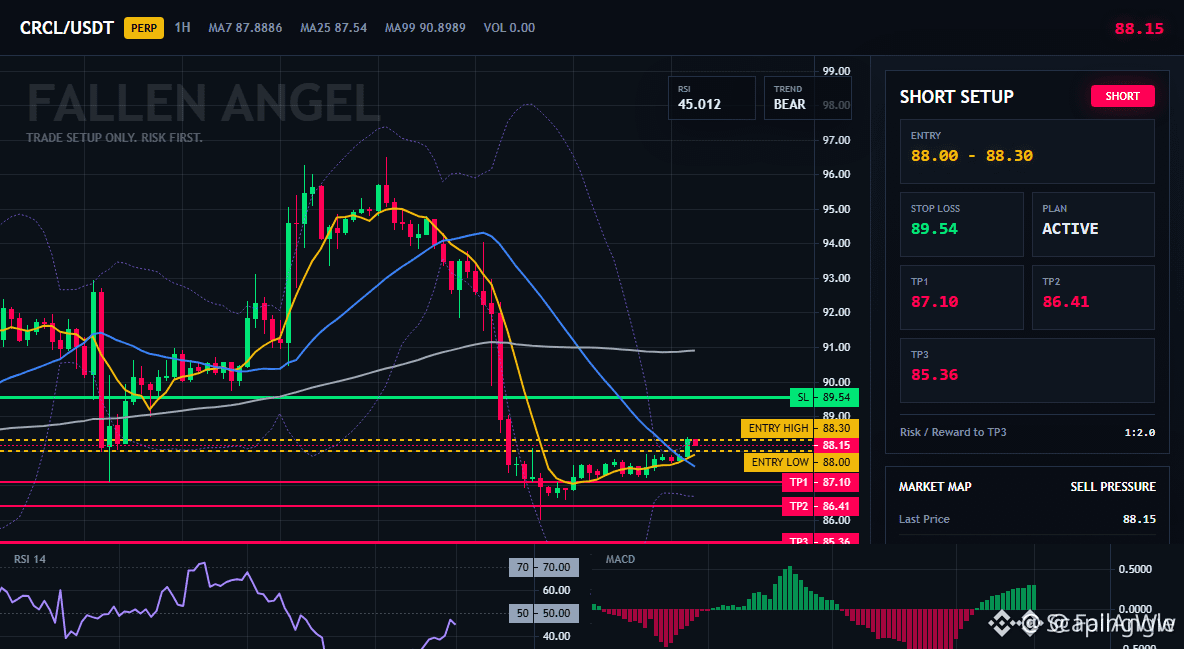Click the top-right 88.15 price

1139,29
